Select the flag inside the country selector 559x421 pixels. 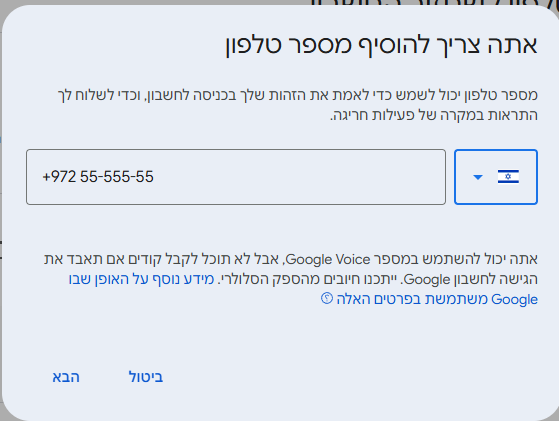[508, 177]
